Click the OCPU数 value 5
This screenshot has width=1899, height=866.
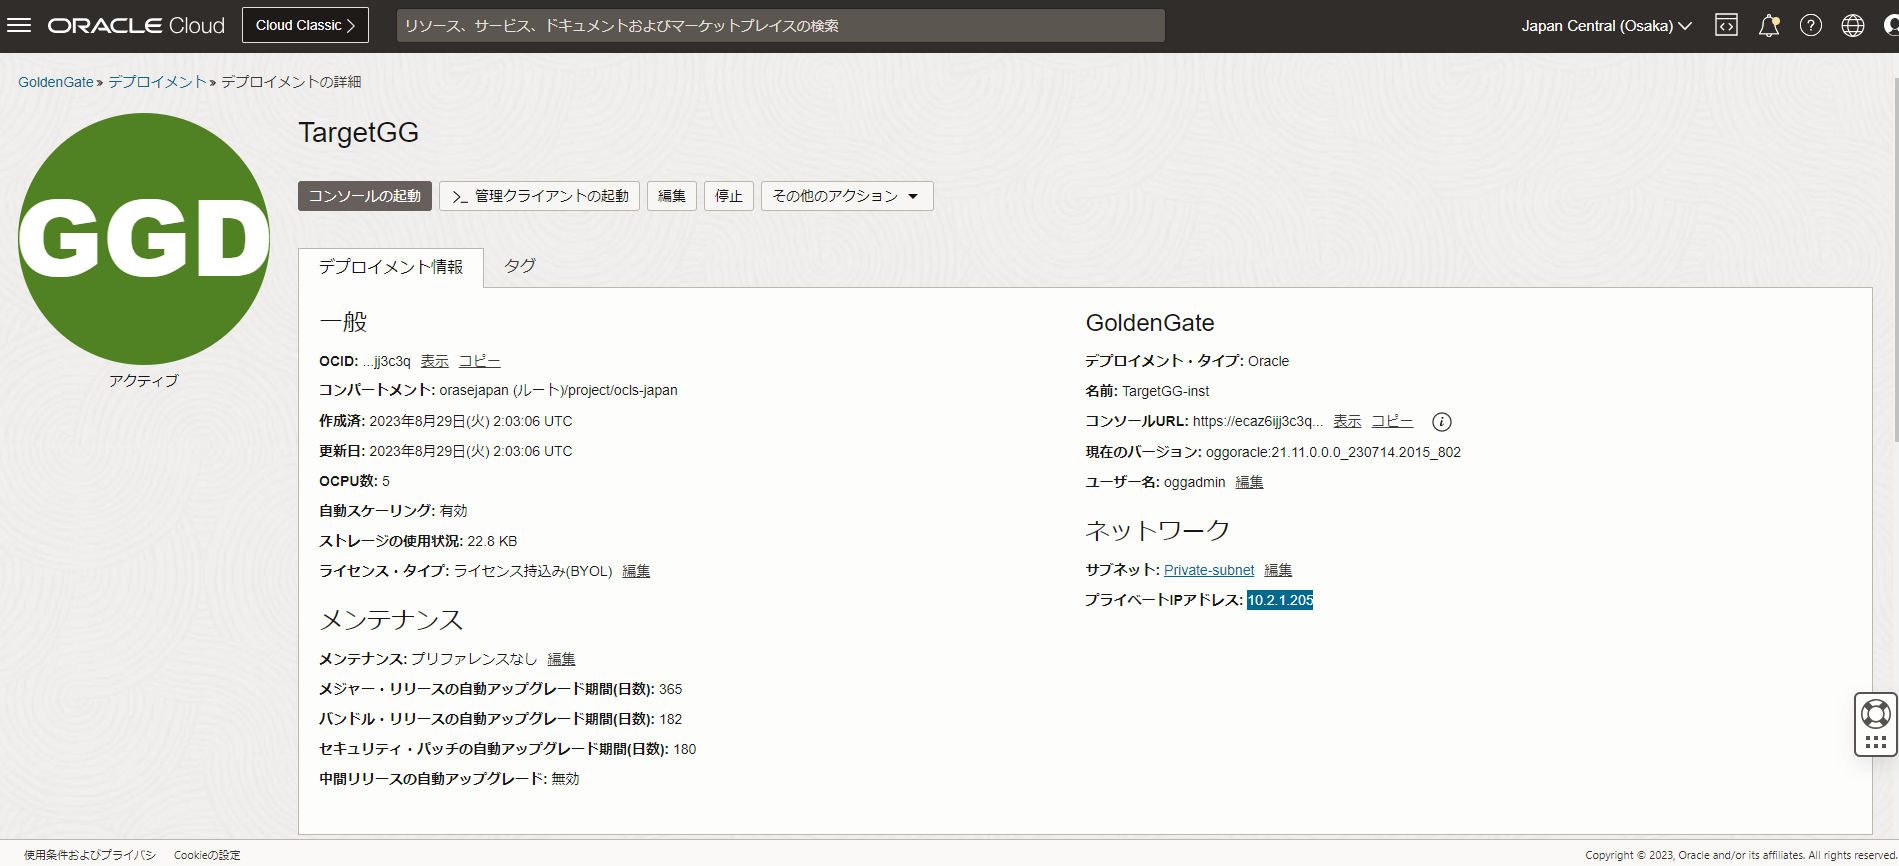point(386,481)
